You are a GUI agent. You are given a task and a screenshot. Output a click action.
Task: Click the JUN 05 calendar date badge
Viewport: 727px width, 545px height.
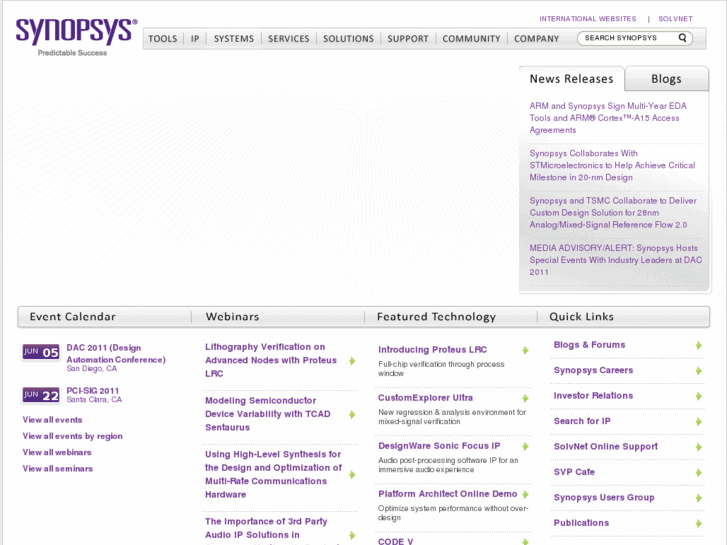[x=41, y=352]
